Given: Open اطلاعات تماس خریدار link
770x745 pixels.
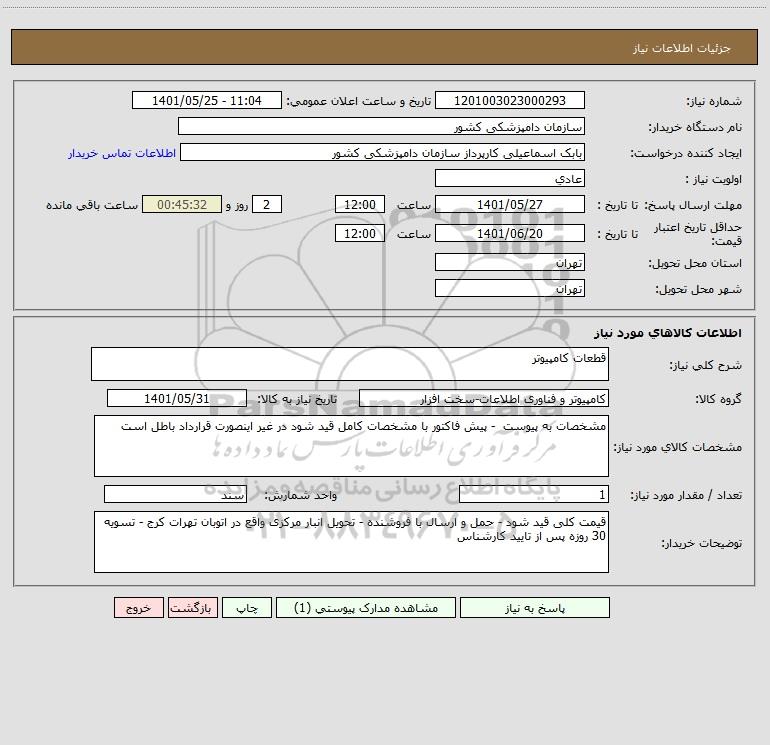Looking at the screenshot, I should pos(122,153).
